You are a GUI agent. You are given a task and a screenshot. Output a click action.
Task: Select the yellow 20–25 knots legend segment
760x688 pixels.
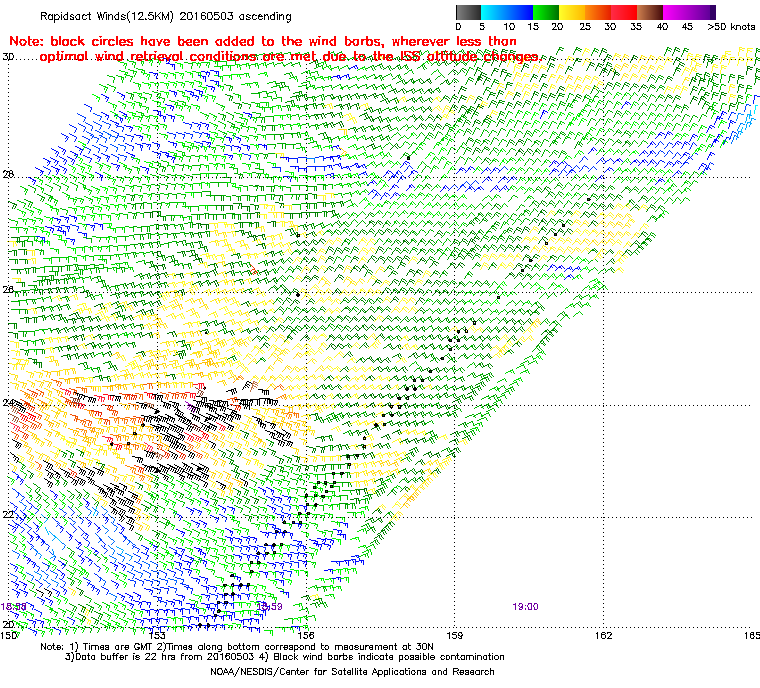(572, 12)
